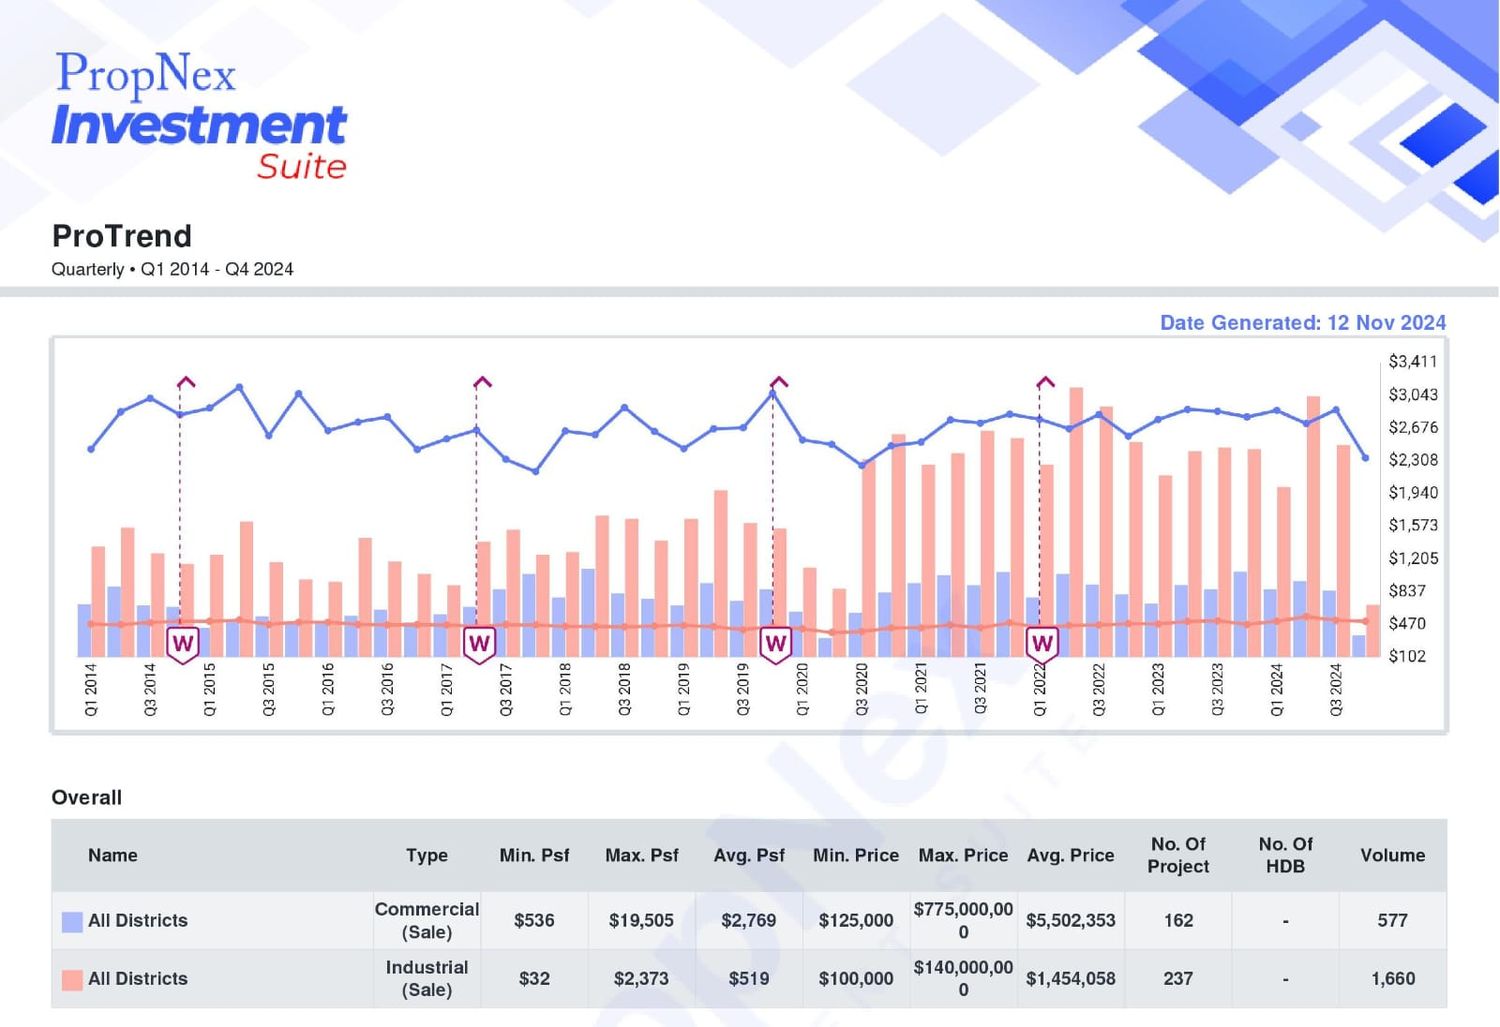The height and width of the screenshot is (1027, 1500).
Task: Click the purple caret above the Q1 2022 line
Action: [x=1045, y=382]
